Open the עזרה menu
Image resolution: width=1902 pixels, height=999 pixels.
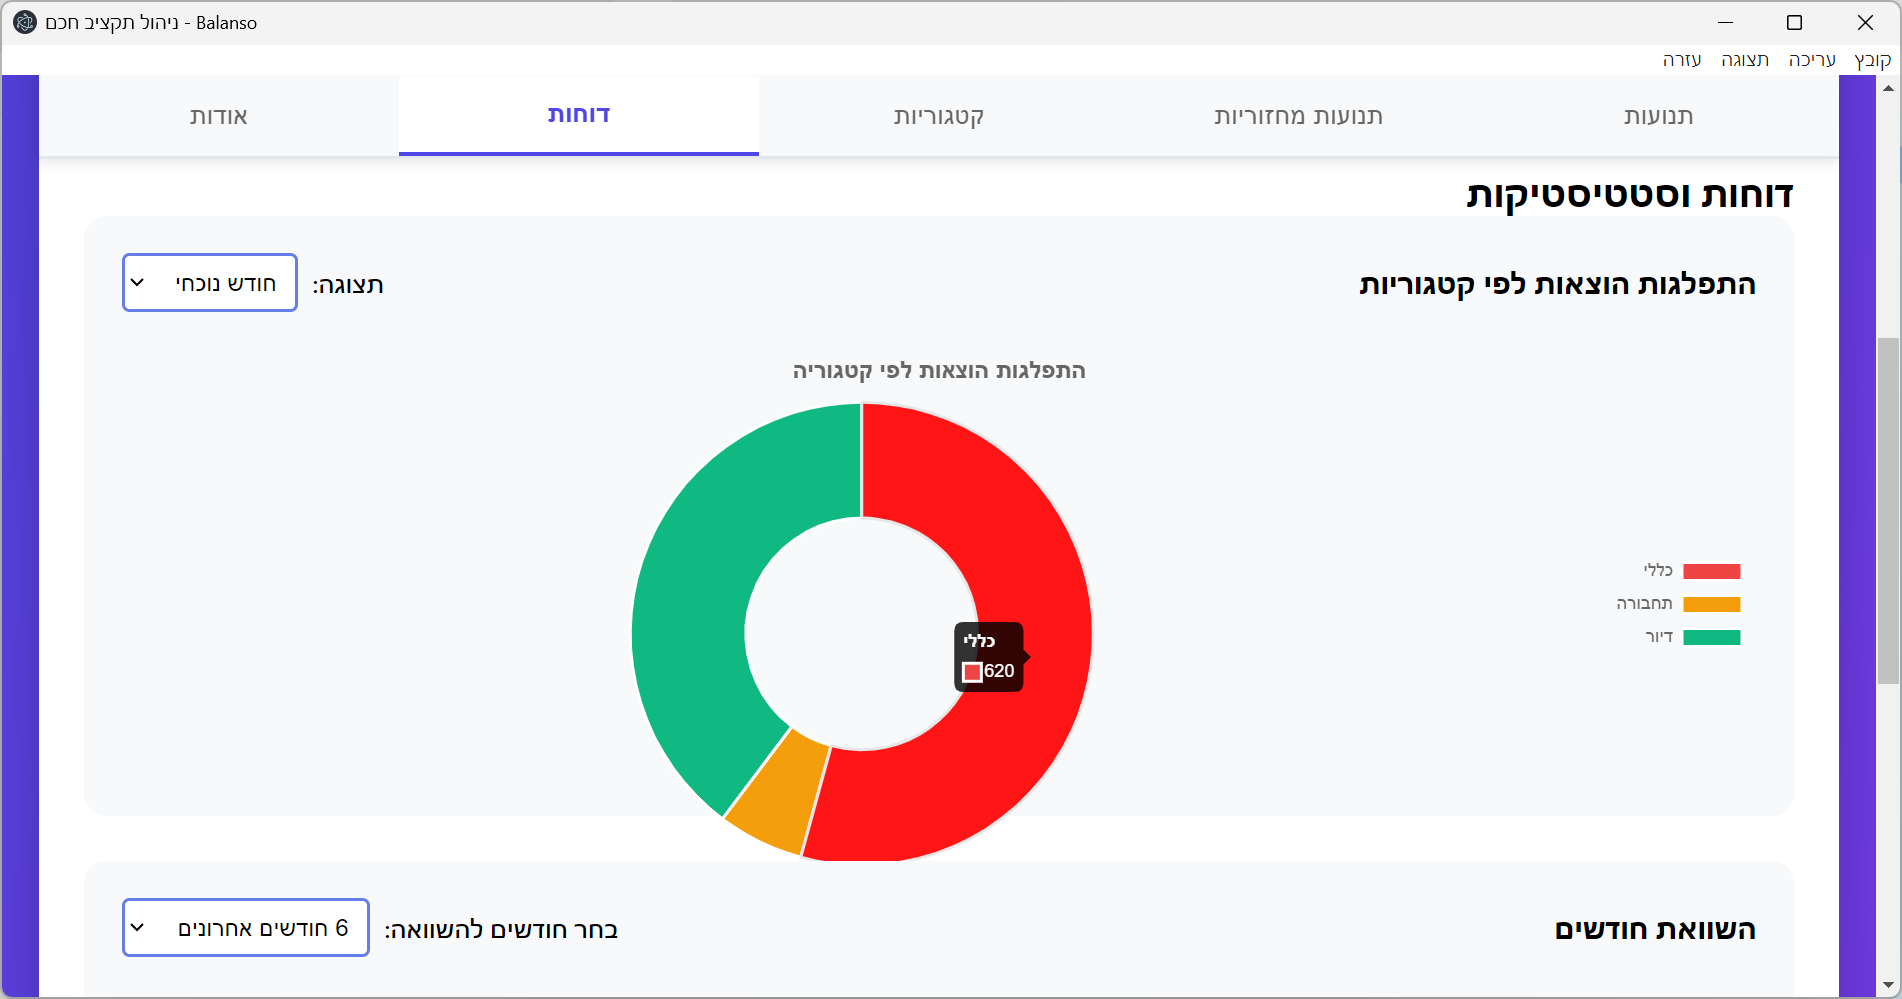pos(1682,60)
